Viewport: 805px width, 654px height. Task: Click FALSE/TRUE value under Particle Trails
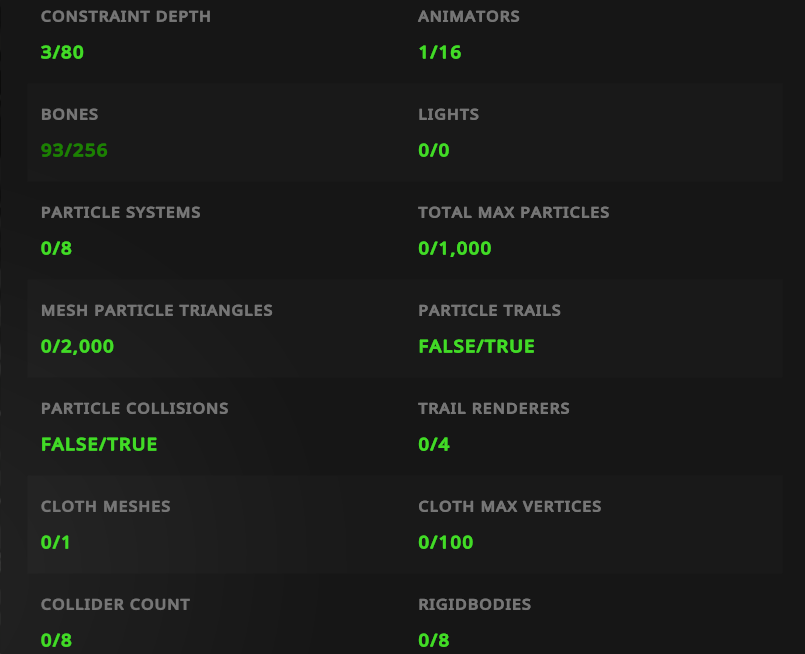click(x=476, y=347)
